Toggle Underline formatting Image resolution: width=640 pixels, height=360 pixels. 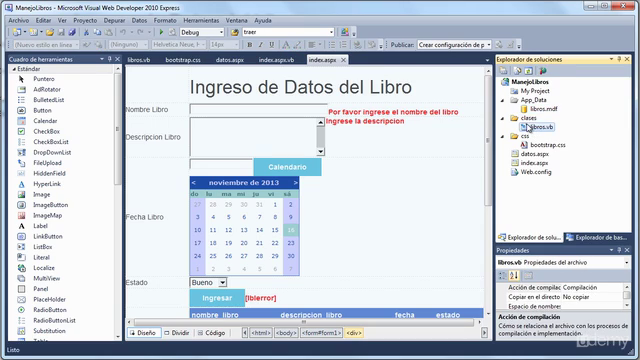coord(271,45)
